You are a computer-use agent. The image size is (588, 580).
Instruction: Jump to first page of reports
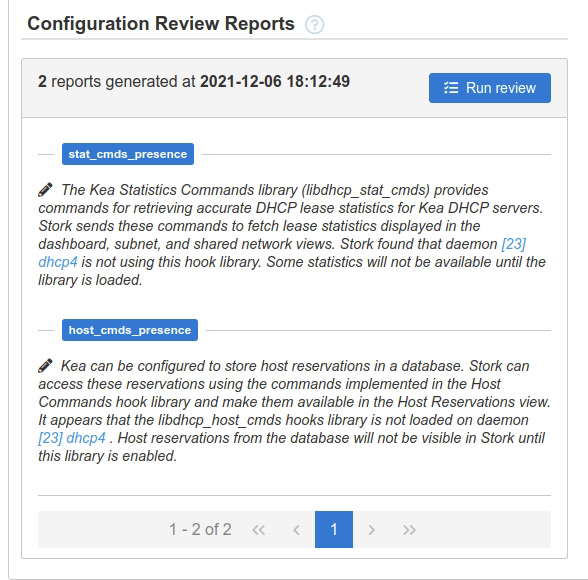[259, 530]
